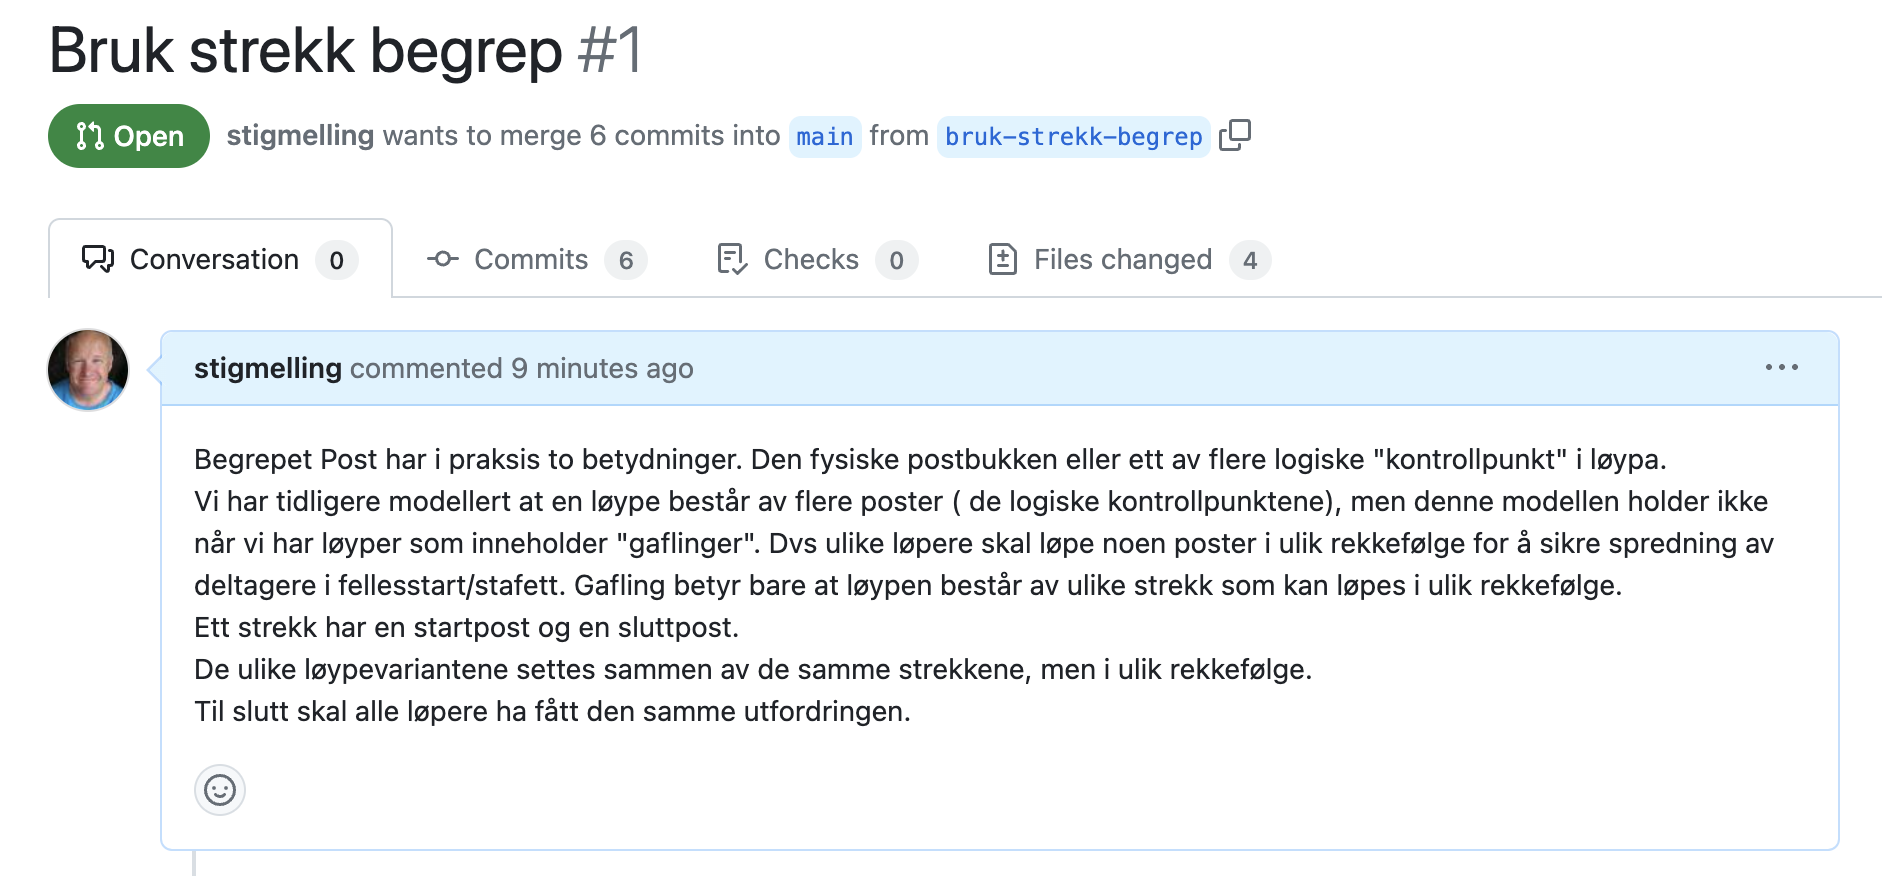Click the Commits counter badge showing 6

click(x=626, y=260)
